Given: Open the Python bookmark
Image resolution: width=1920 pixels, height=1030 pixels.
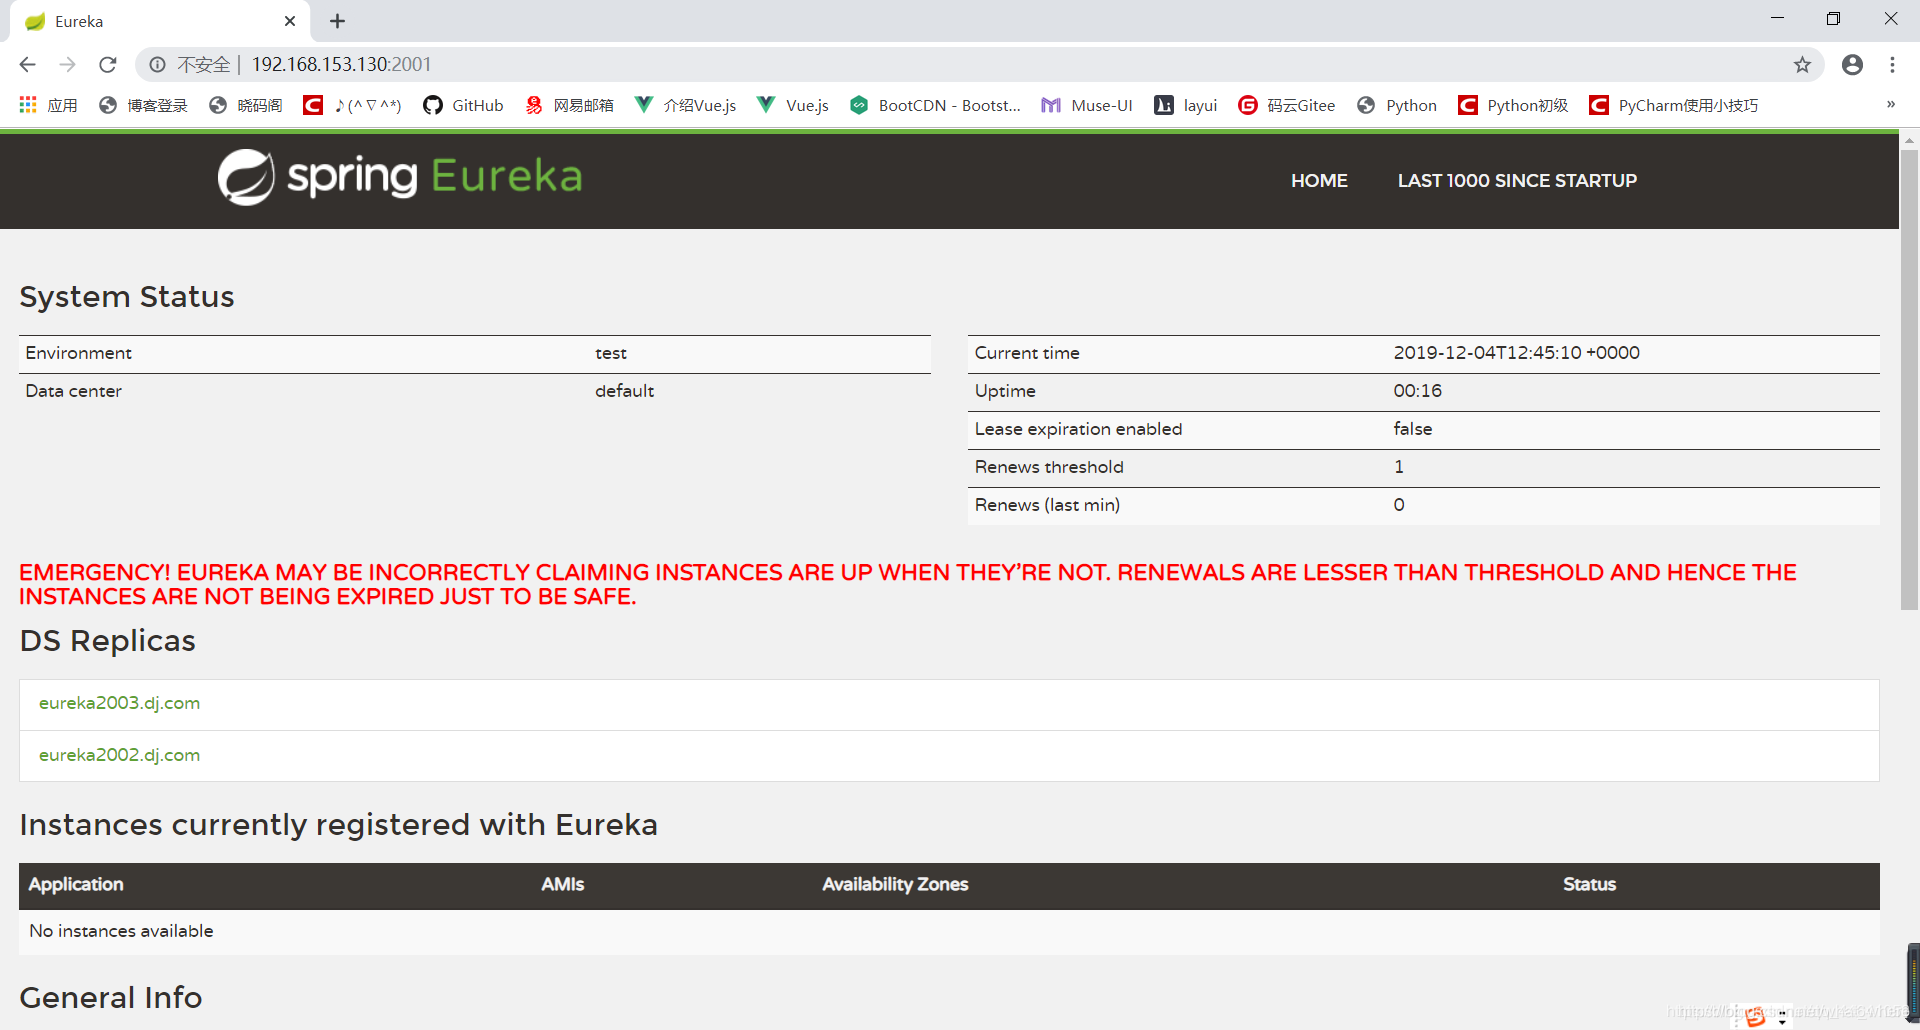Looking at the screenshot, I should point(1397,105).
